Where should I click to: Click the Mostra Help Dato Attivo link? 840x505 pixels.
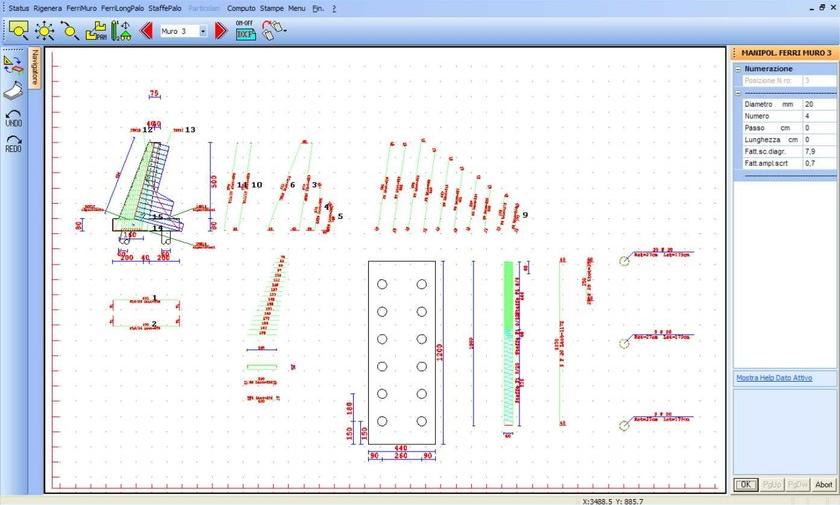tap(774, 377)
